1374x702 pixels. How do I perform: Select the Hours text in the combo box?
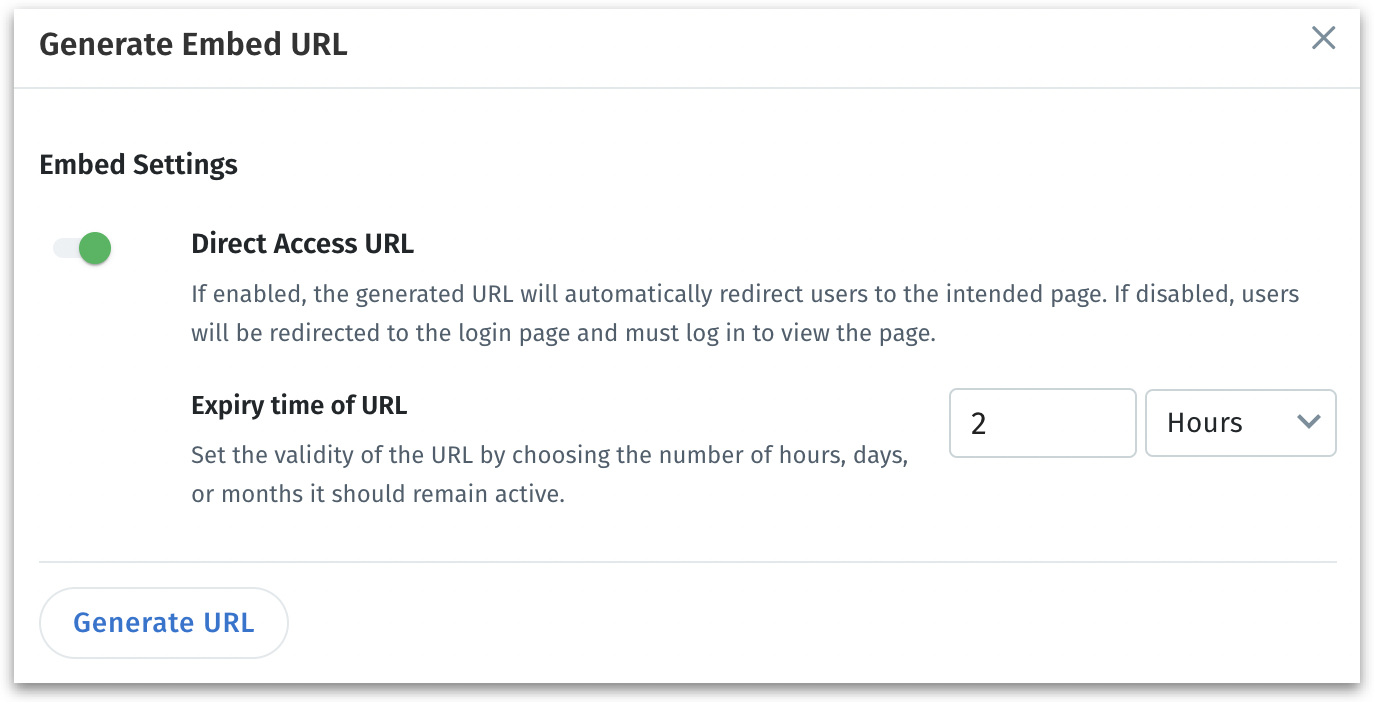[x=1205, y=423]
